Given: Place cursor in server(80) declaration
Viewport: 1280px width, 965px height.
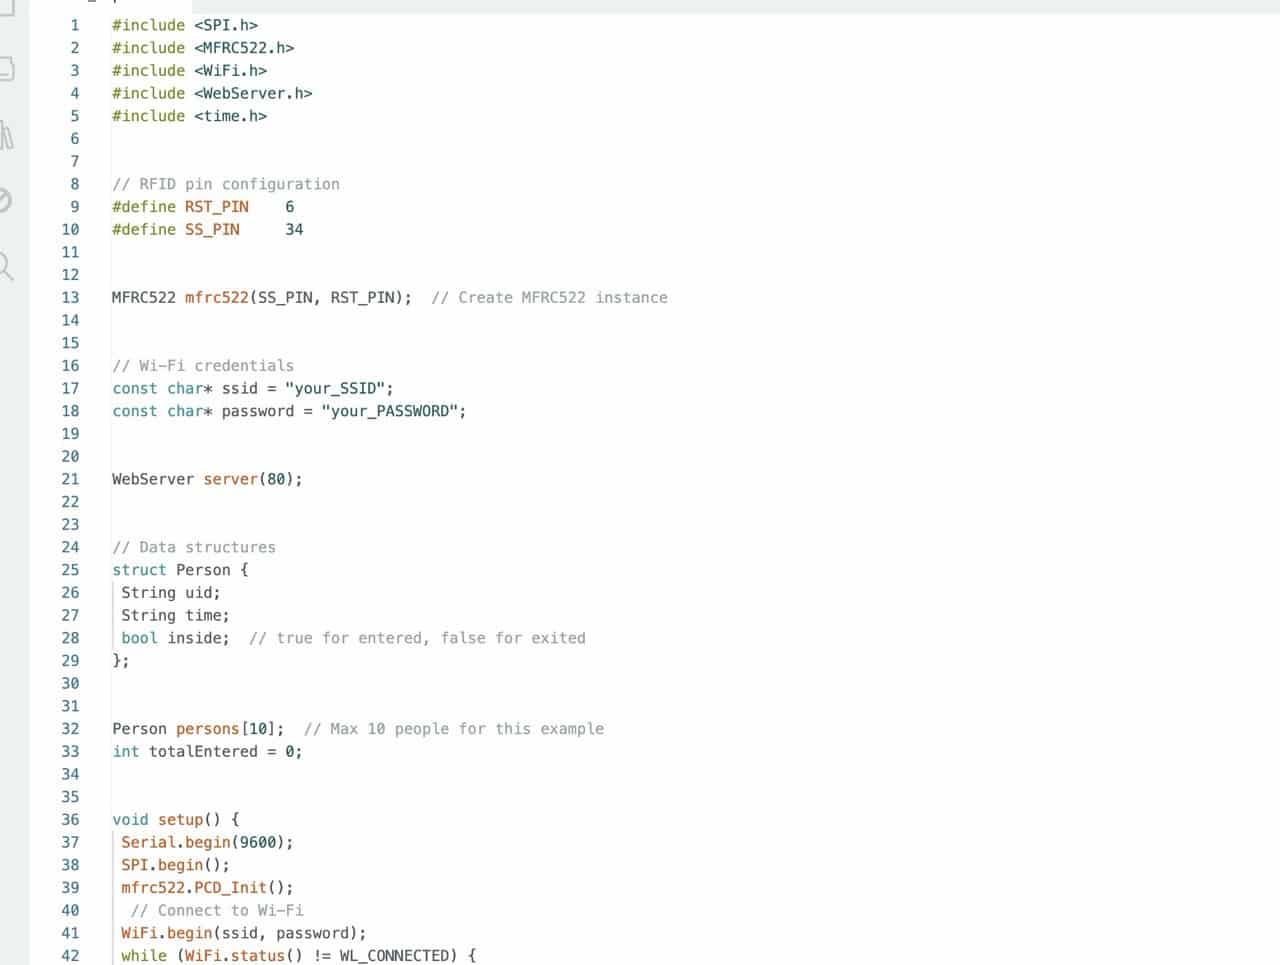Looking at the screenshot, I should pyautogui.click(x=252, y=480).
